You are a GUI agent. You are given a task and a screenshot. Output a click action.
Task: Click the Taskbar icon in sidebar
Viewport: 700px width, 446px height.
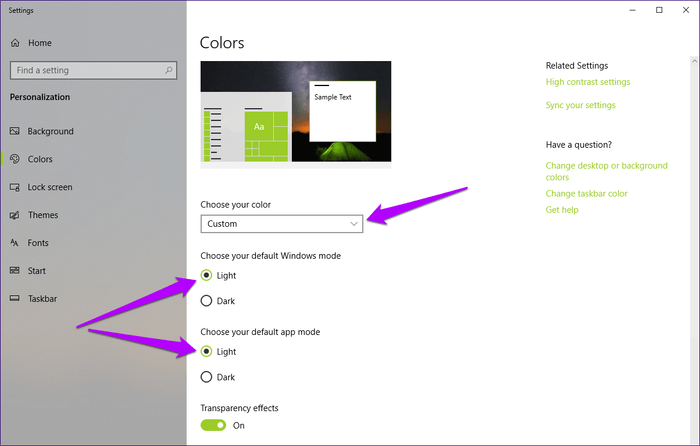[x=15, y=298]
